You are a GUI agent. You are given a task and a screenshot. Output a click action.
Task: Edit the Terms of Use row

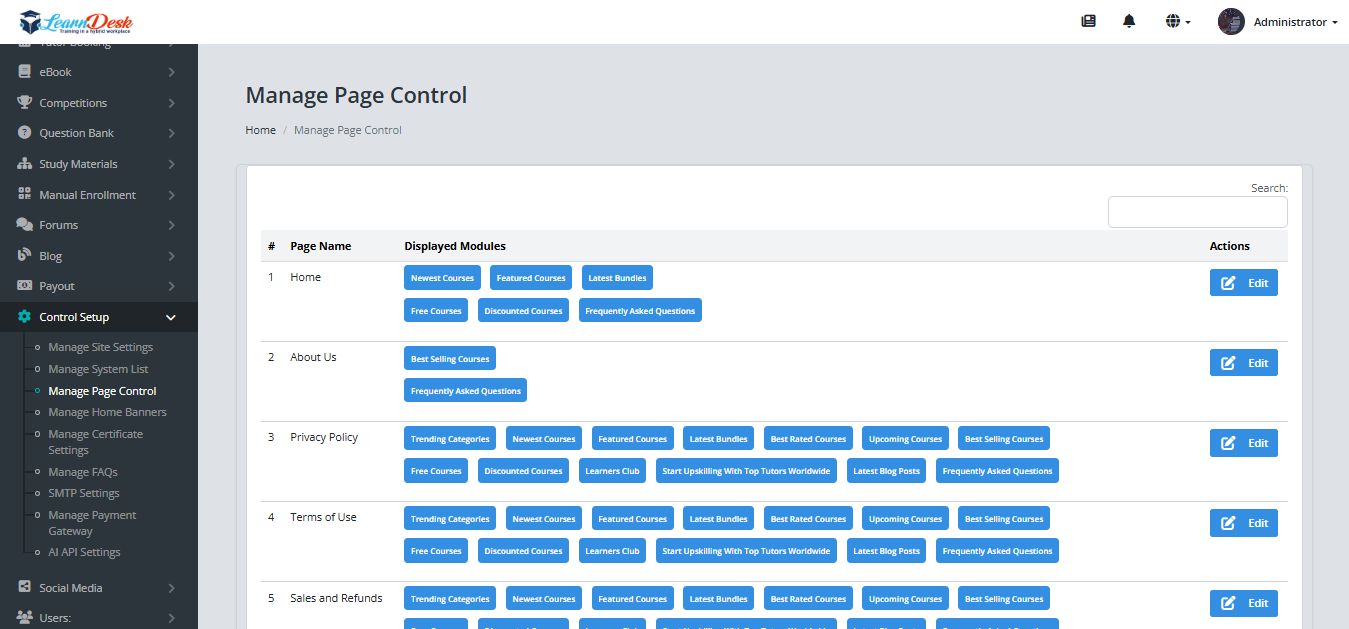pos(1244,523)
